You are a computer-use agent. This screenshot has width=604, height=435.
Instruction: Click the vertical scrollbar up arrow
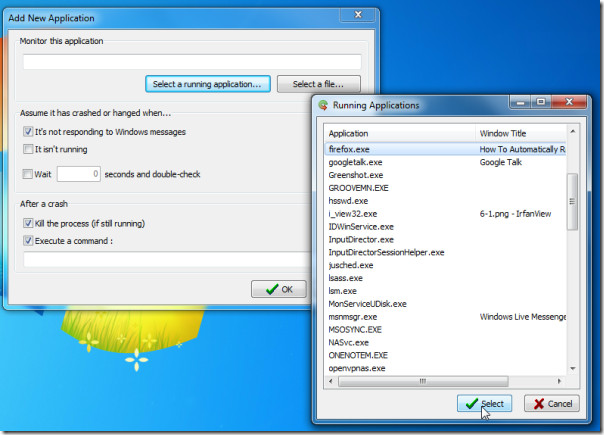(x=572, y=132)
